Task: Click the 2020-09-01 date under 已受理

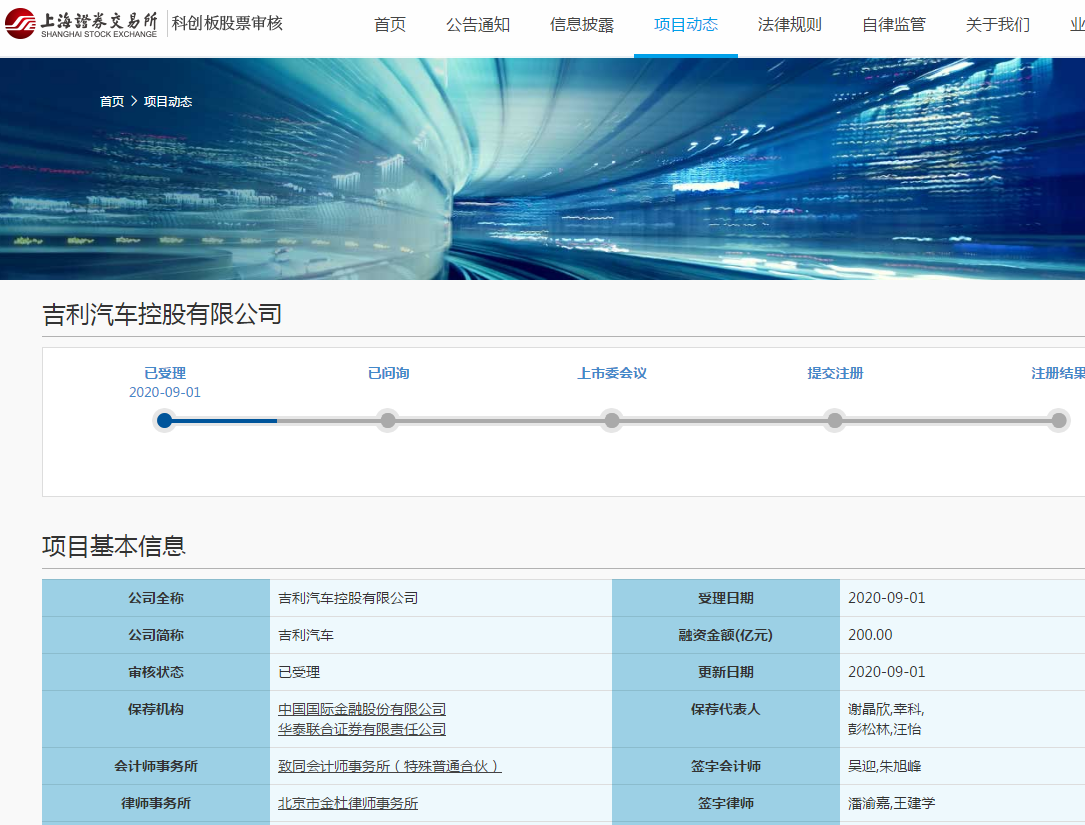Action: click(x=165, y=392)
